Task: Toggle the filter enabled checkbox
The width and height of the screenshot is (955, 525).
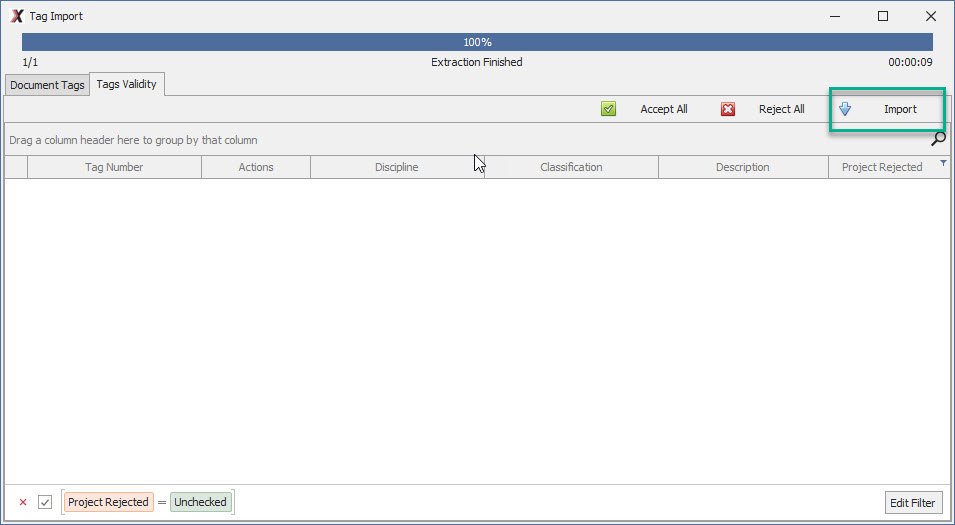Action: click(45, 502)
